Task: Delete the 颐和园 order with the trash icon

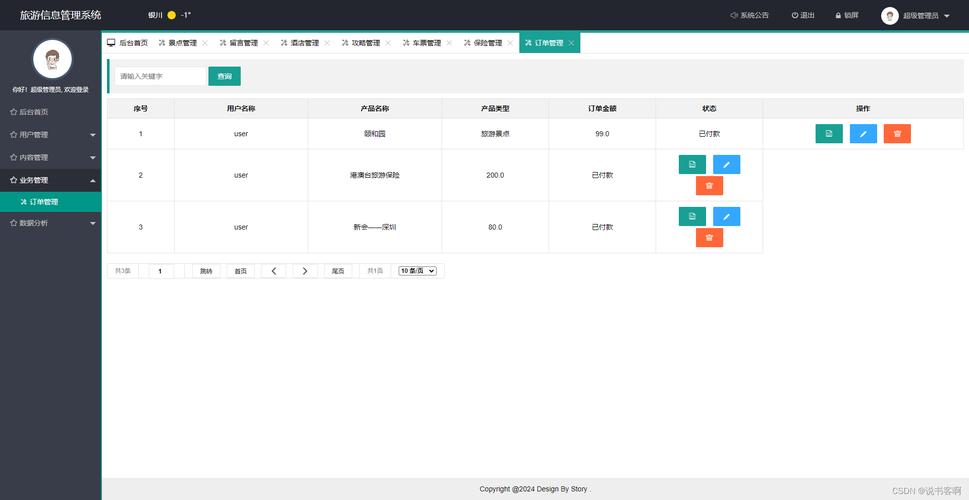Action: click(897, 134)
